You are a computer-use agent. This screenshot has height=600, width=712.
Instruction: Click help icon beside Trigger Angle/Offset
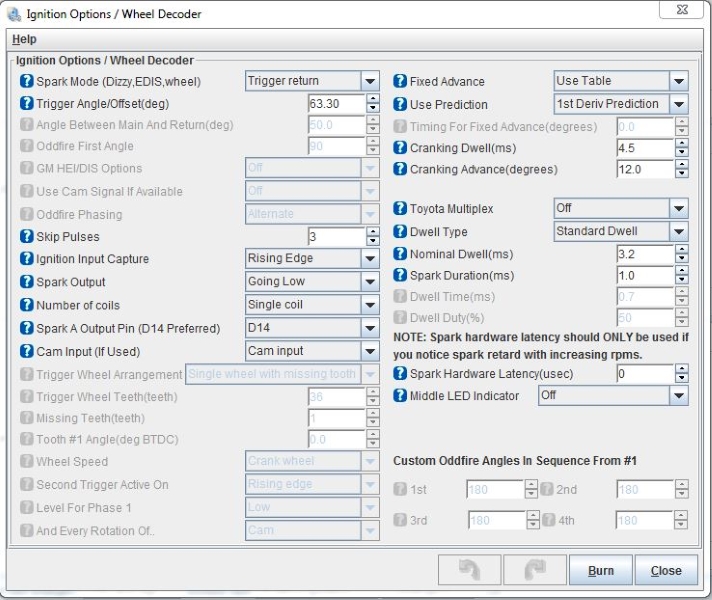click(x=27, y=104)
